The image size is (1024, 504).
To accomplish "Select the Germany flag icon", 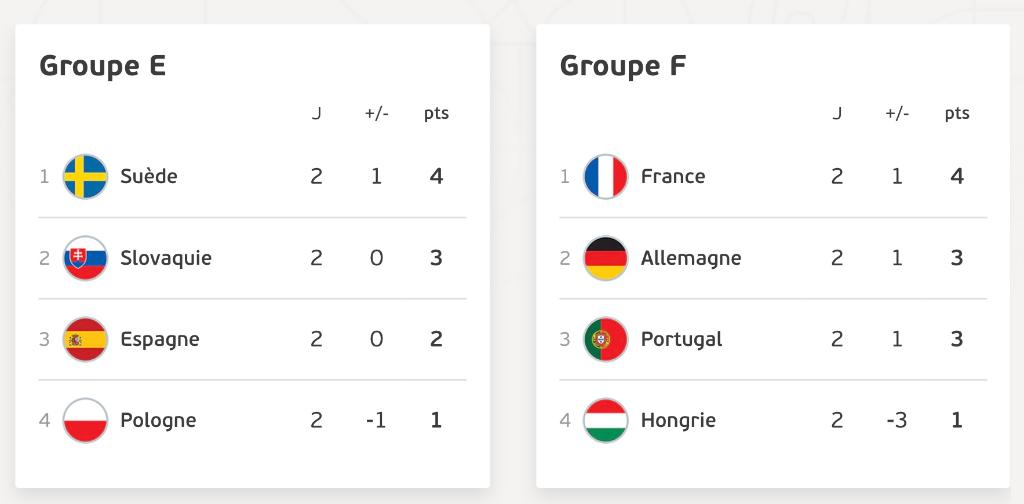I will (x=605, y=258).
